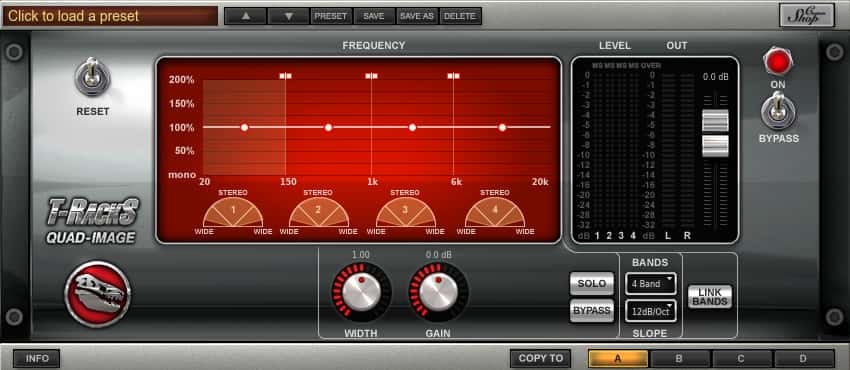This screenshot has width=850, height=370.
Task: Load previous preset with up arrow
Action: coord(246,16)
